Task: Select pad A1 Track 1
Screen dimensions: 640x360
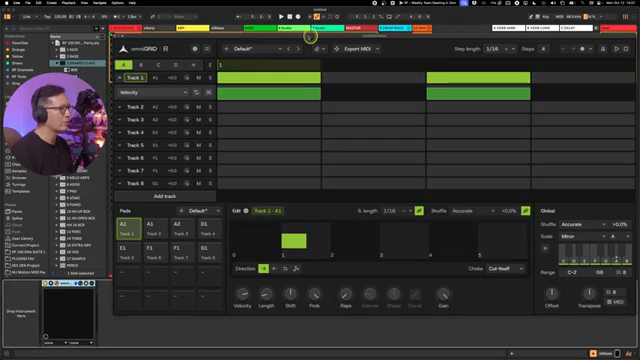Action: (x=129, y=229)
